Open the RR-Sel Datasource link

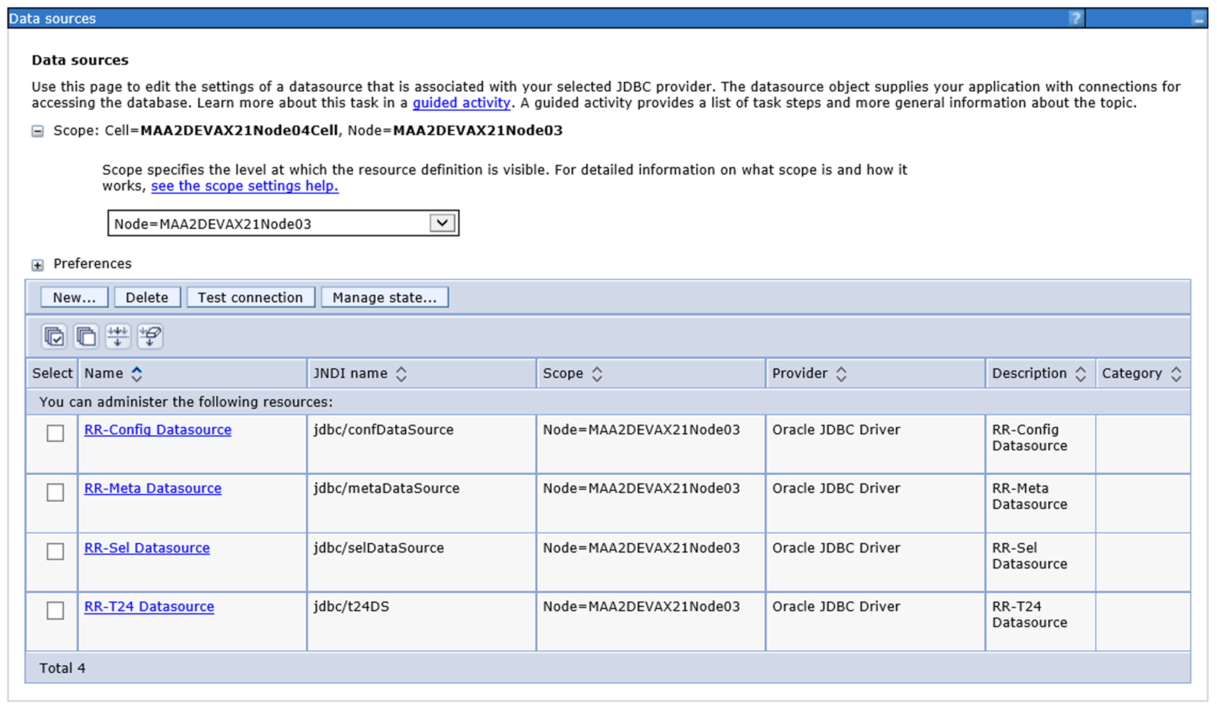[147, 548]
